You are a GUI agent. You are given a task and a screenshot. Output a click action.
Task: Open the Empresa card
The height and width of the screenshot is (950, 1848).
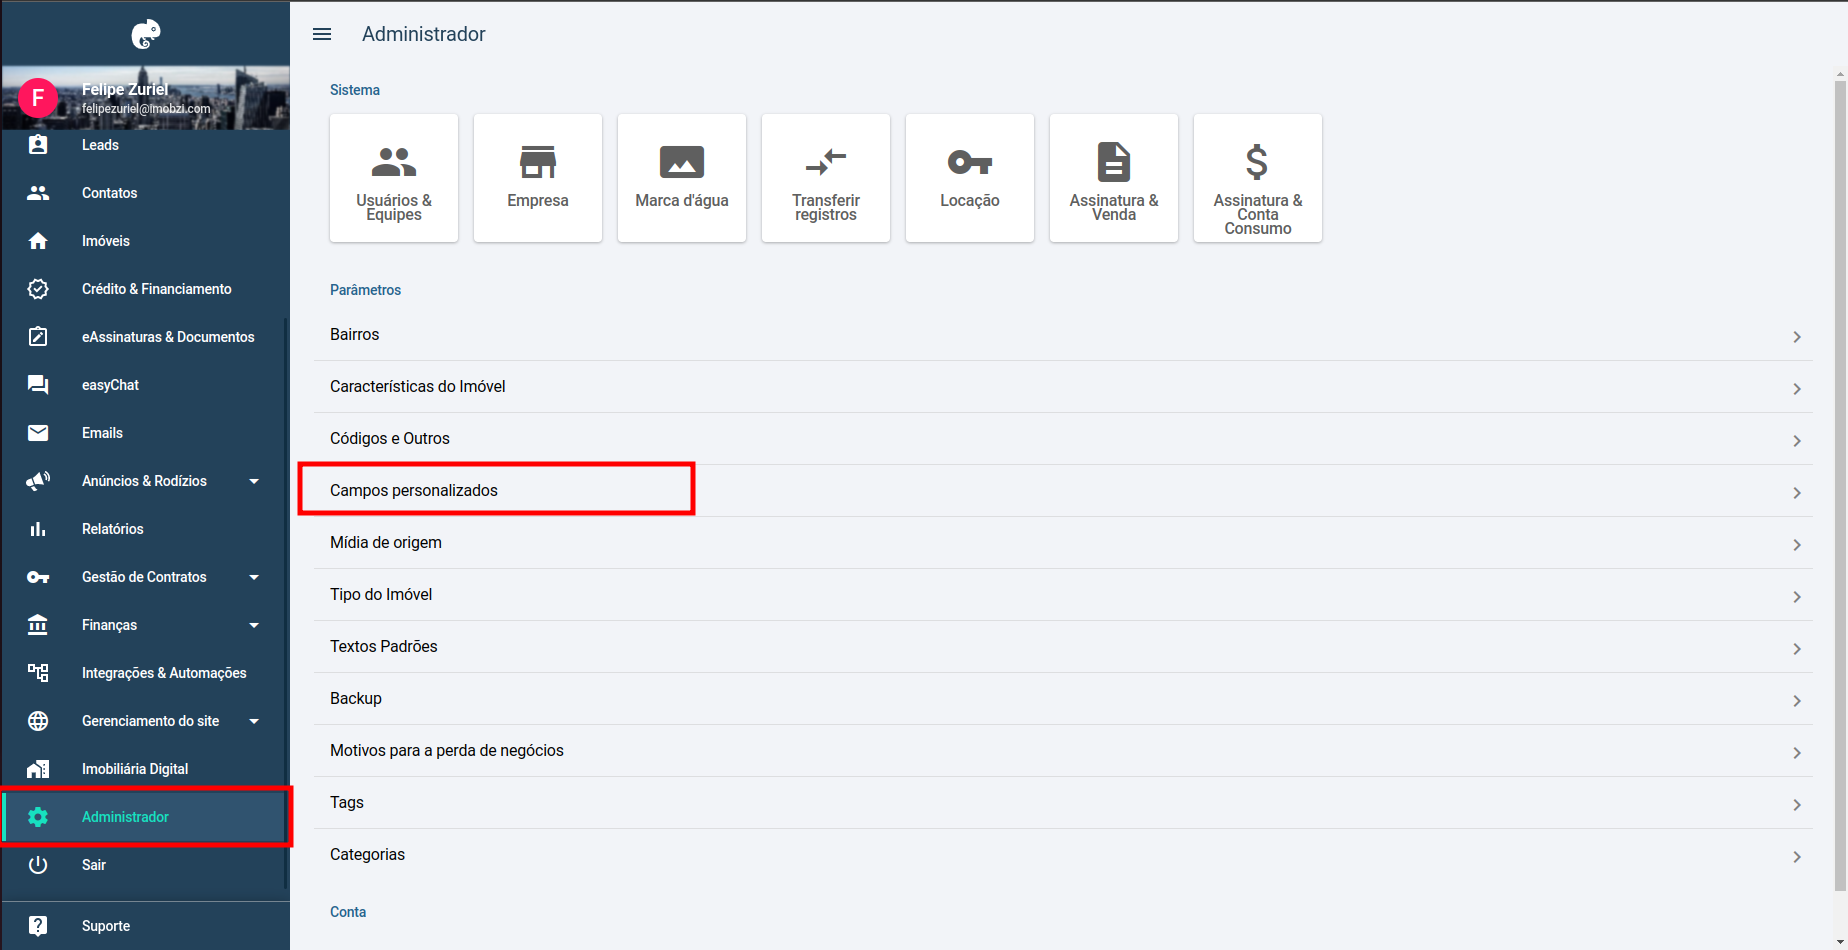[538, 178]
